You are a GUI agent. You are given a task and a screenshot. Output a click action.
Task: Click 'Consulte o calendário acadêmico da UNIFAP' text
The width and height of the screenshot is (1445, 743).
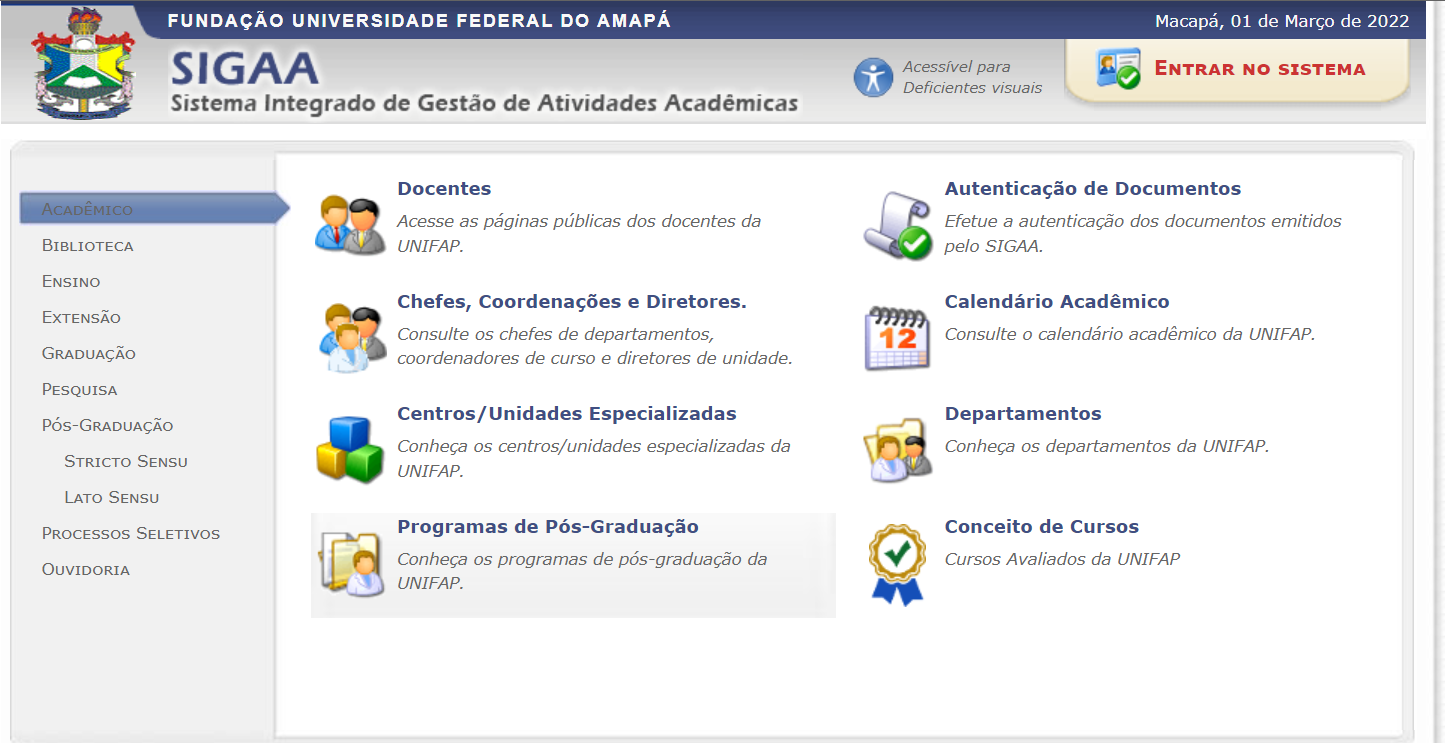tap(1130, 334)
